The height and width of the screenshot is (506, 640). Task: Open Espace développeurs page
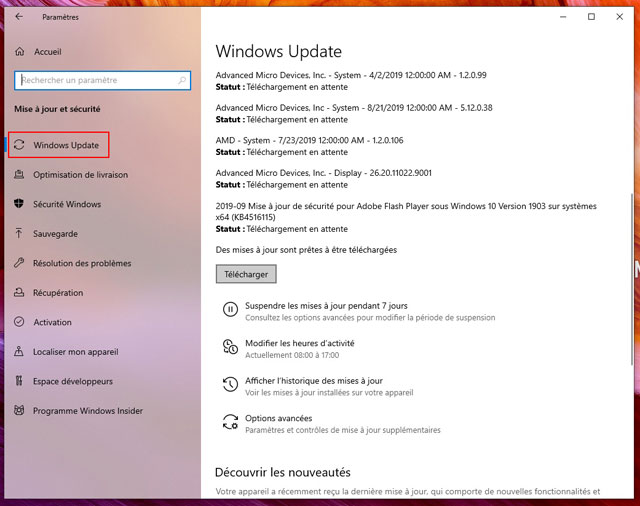click(73, 381)
